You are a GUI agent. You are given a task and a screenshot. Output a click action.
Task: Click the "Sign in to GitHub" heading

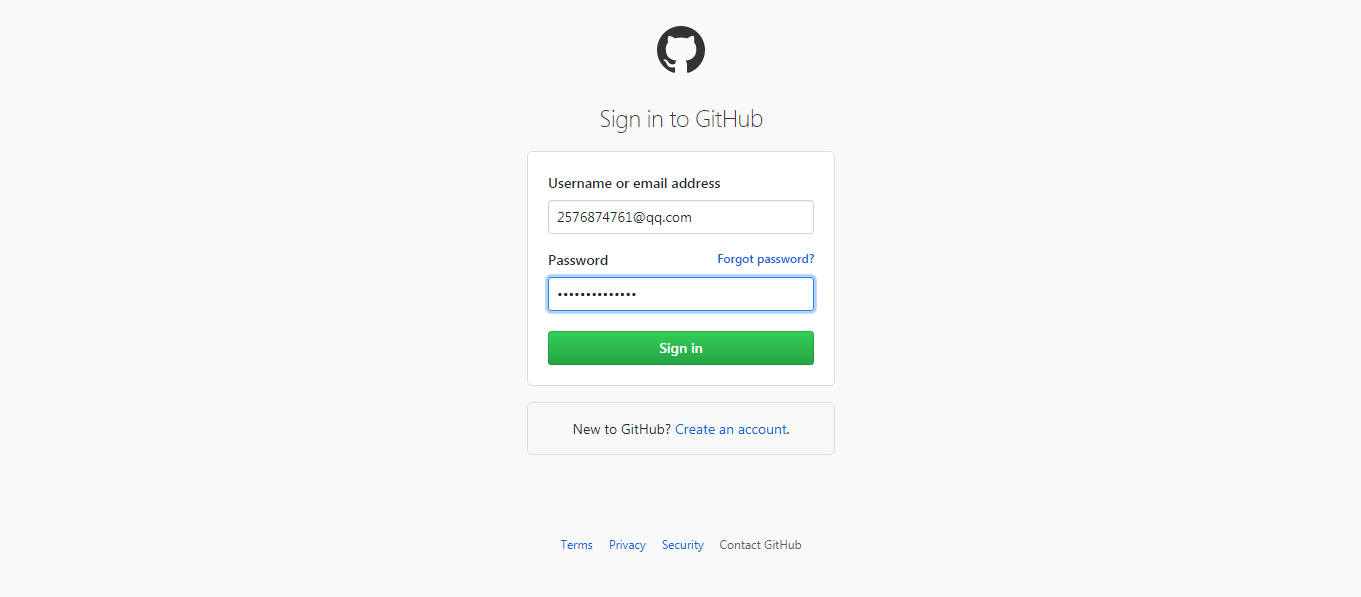[x=681, y=119]
